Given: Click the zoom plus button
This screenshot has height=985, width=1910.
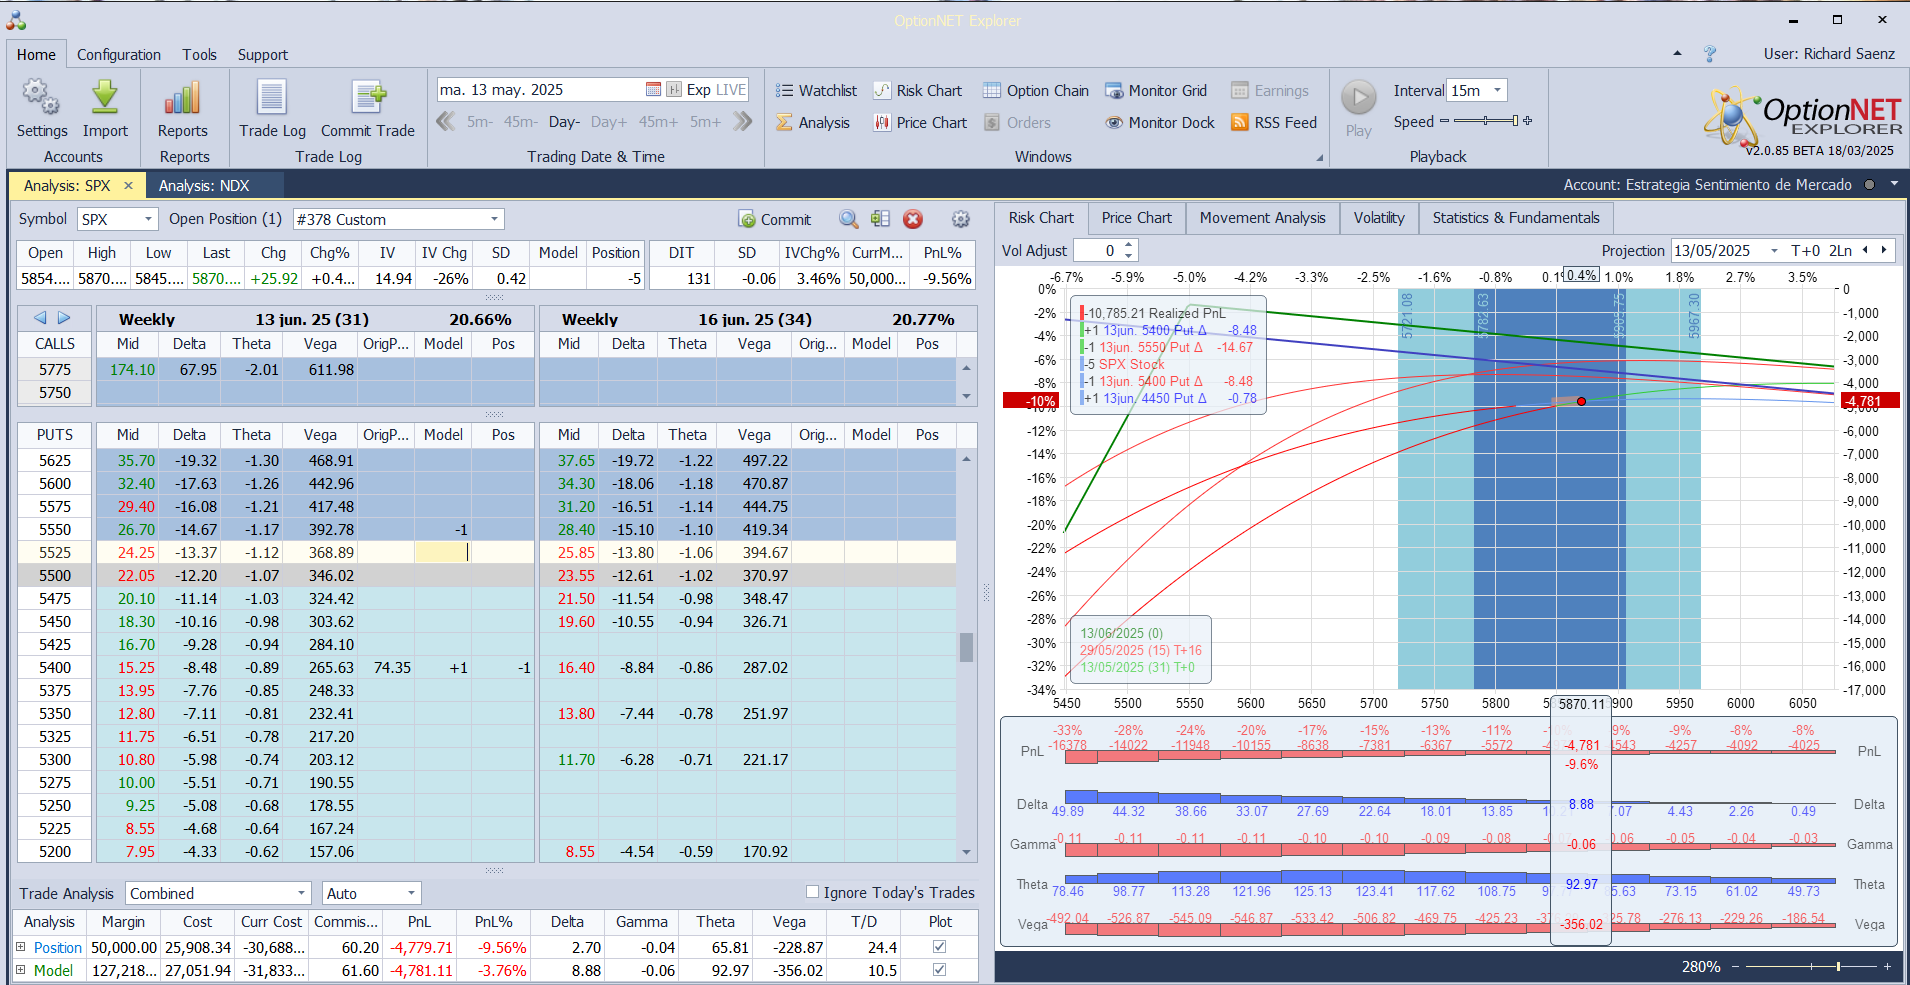Looking at the screenshot, I should click(x=1887, y=966).
